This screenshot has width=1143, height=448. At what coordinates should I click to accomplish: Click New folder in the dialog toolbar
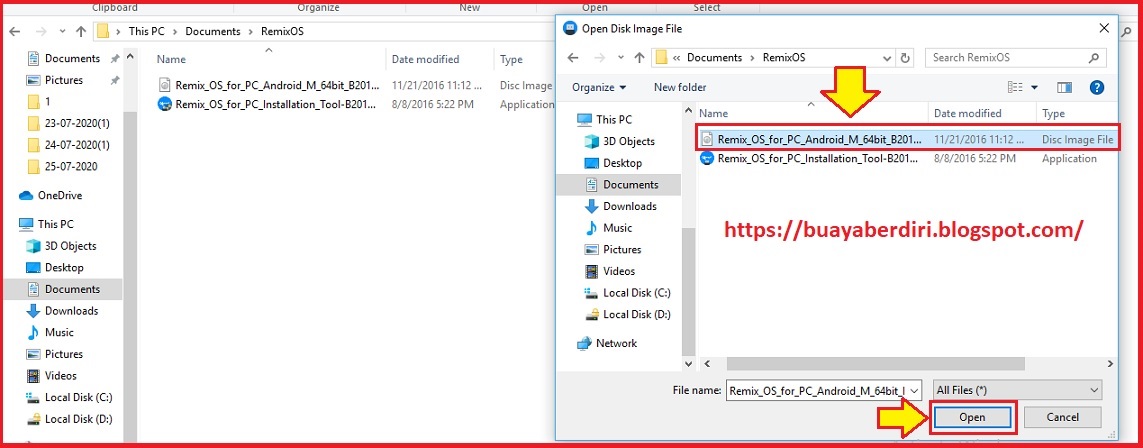click(x=680, y=87)
